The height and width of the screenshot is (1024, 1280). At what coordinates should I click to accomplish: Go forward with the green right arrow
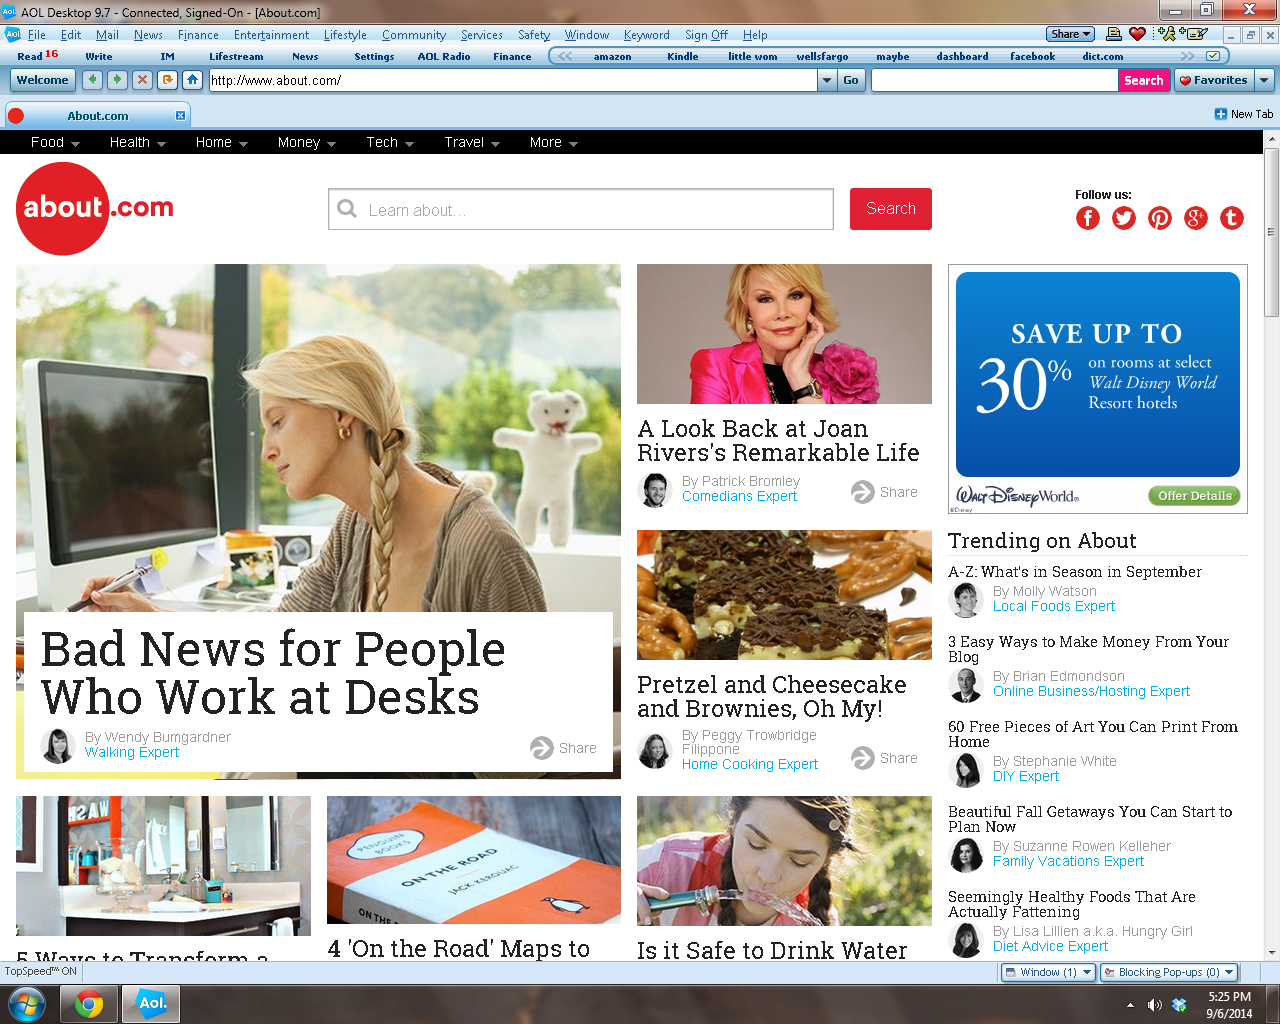click(x=117, y=80)
